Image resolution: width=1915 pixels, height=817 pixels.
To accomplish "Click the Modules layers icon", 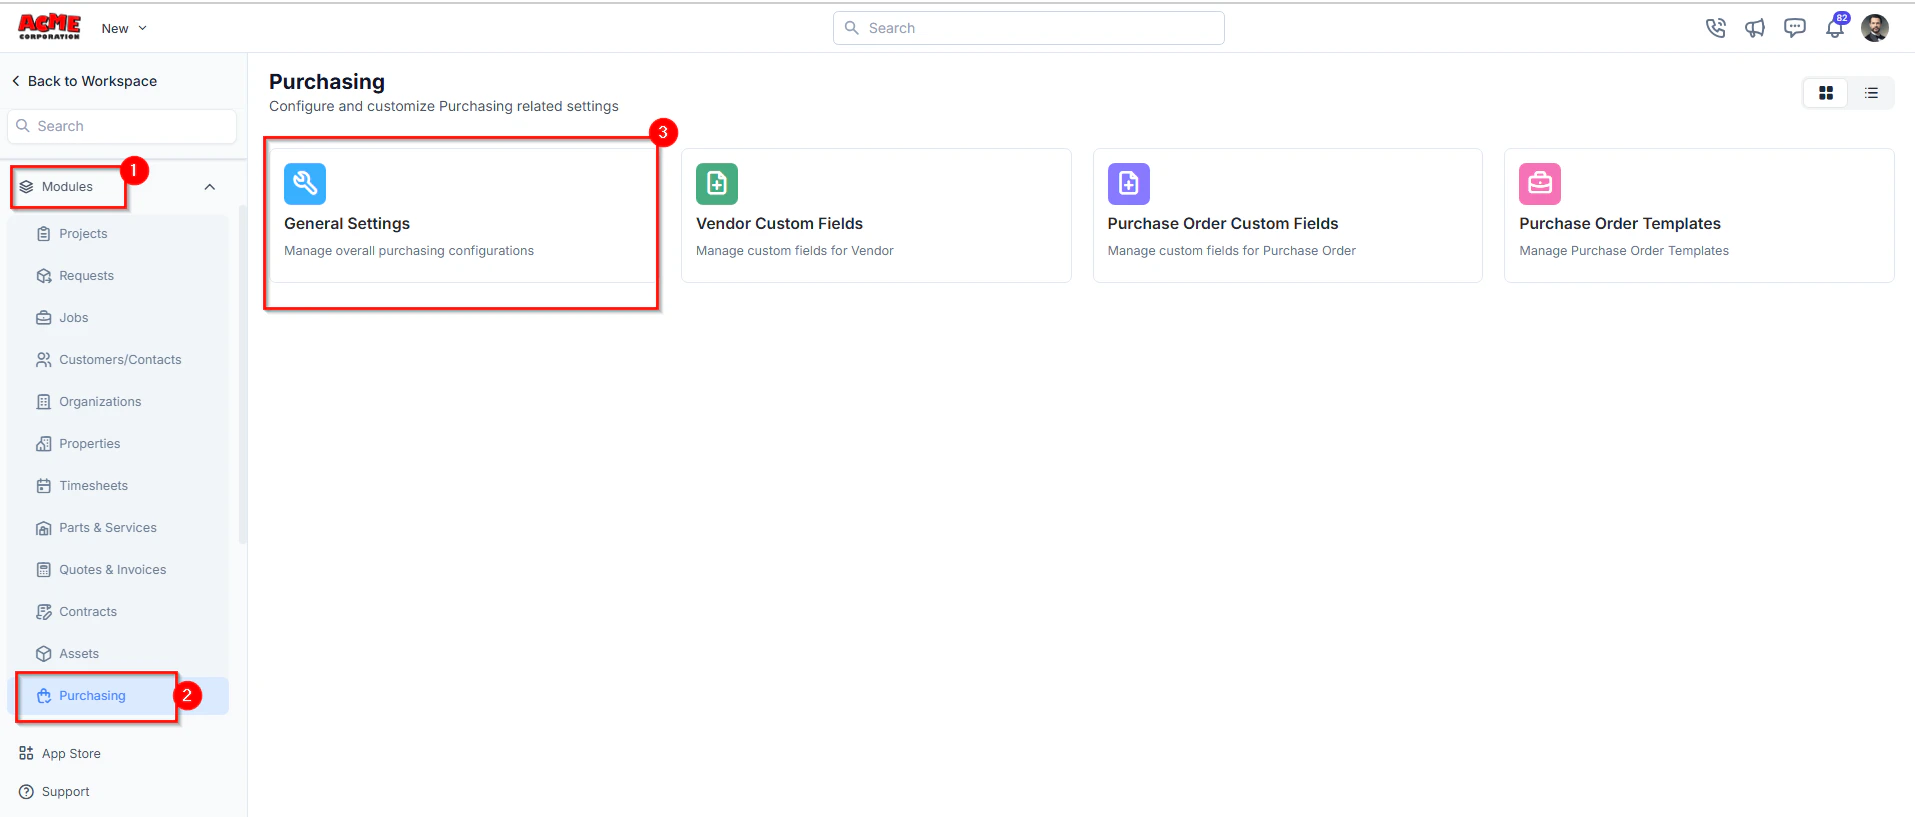I will coord(26,187).
